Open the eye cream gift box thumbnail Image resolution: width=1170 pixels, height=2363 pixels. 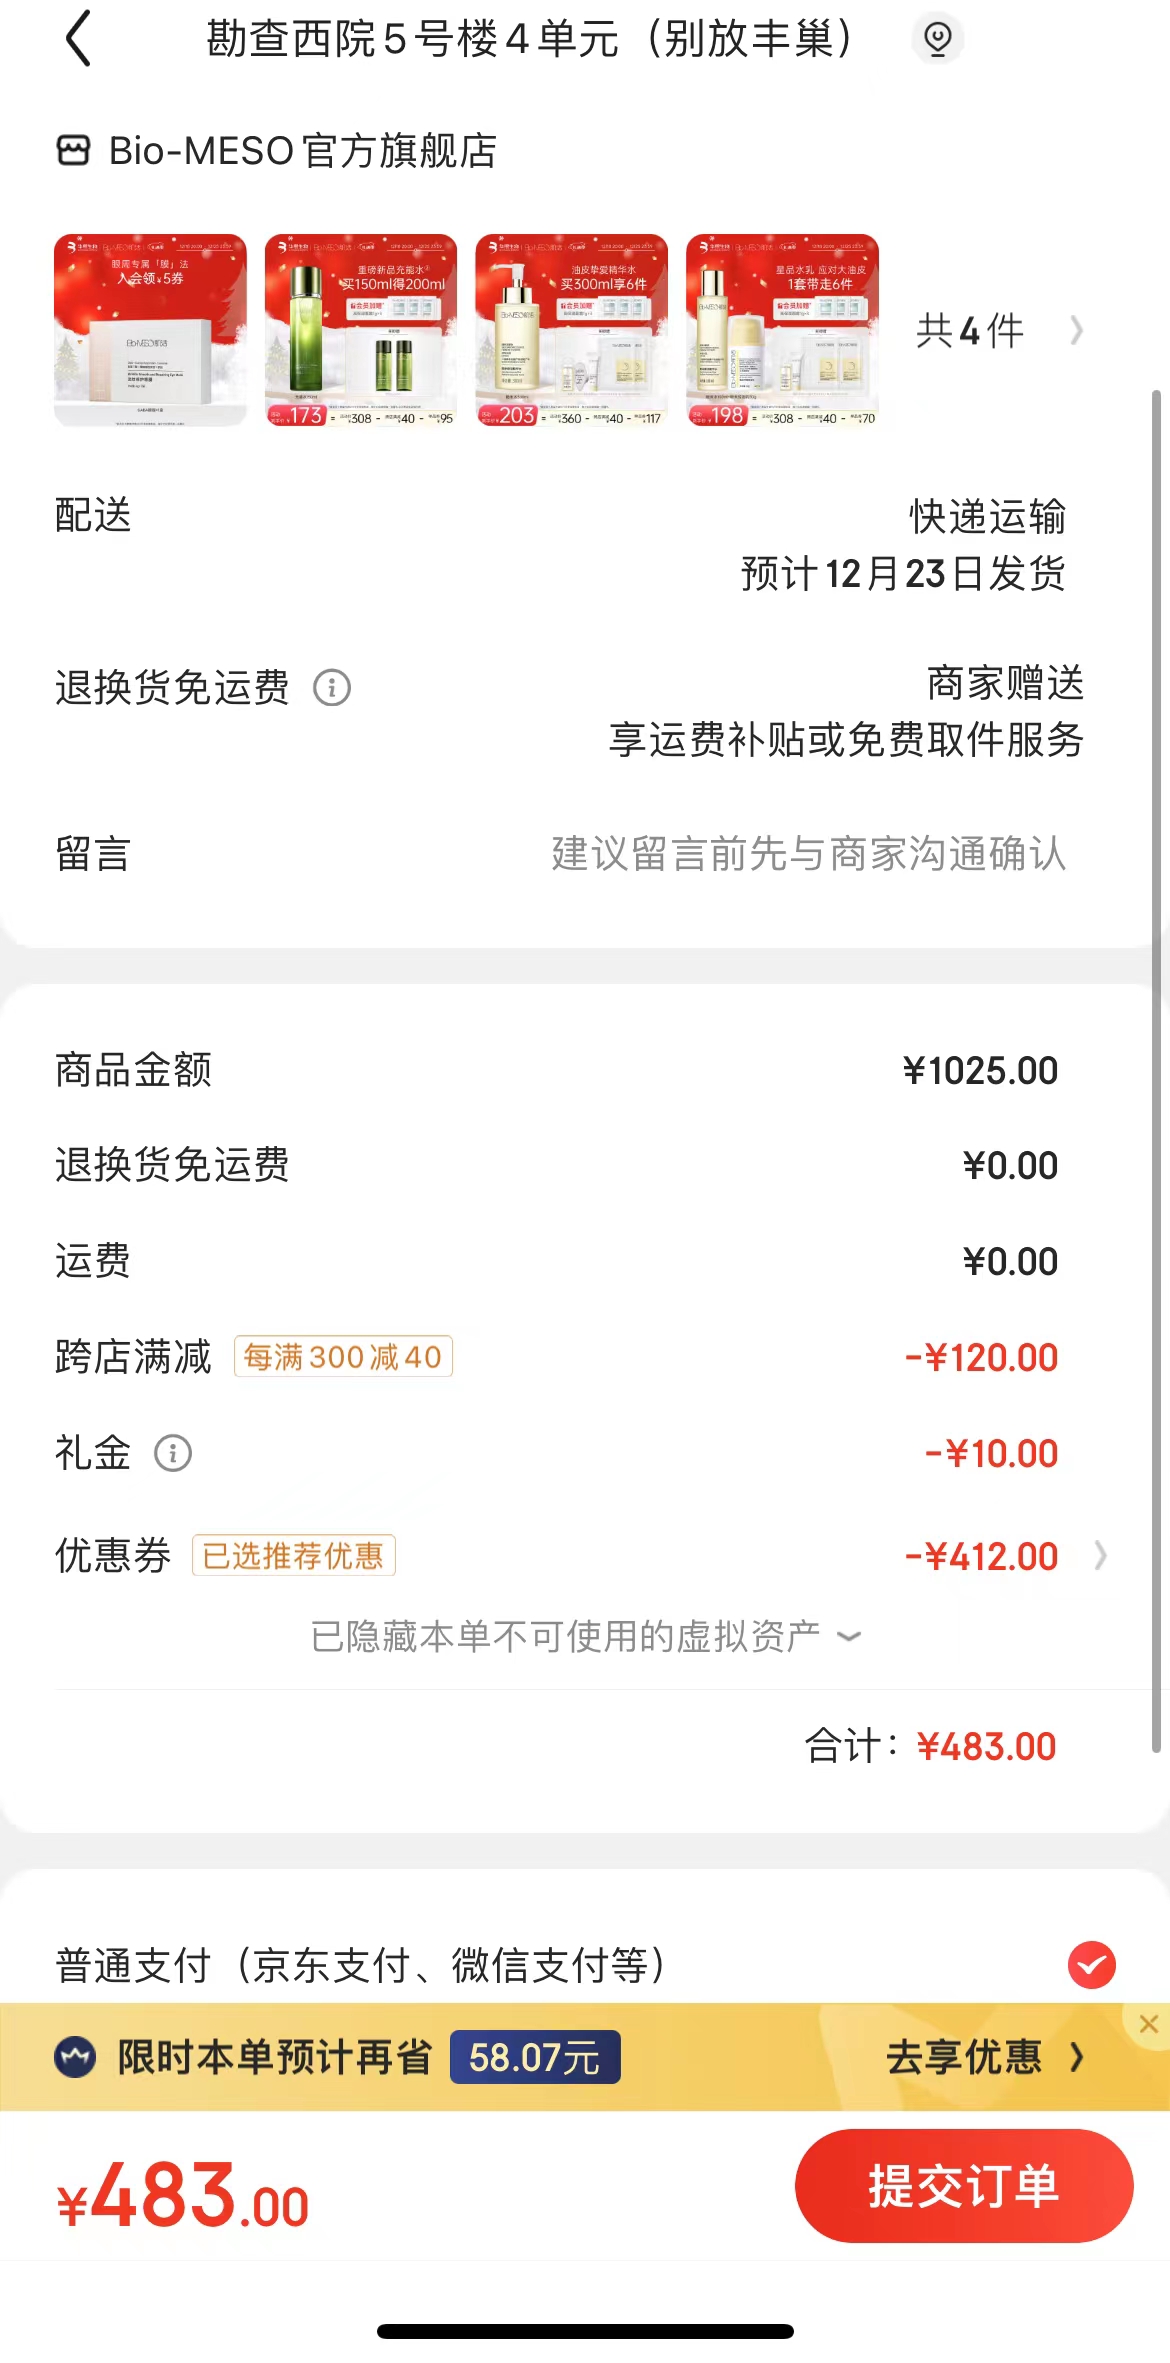pyautogui.click(x=150, y=331)
